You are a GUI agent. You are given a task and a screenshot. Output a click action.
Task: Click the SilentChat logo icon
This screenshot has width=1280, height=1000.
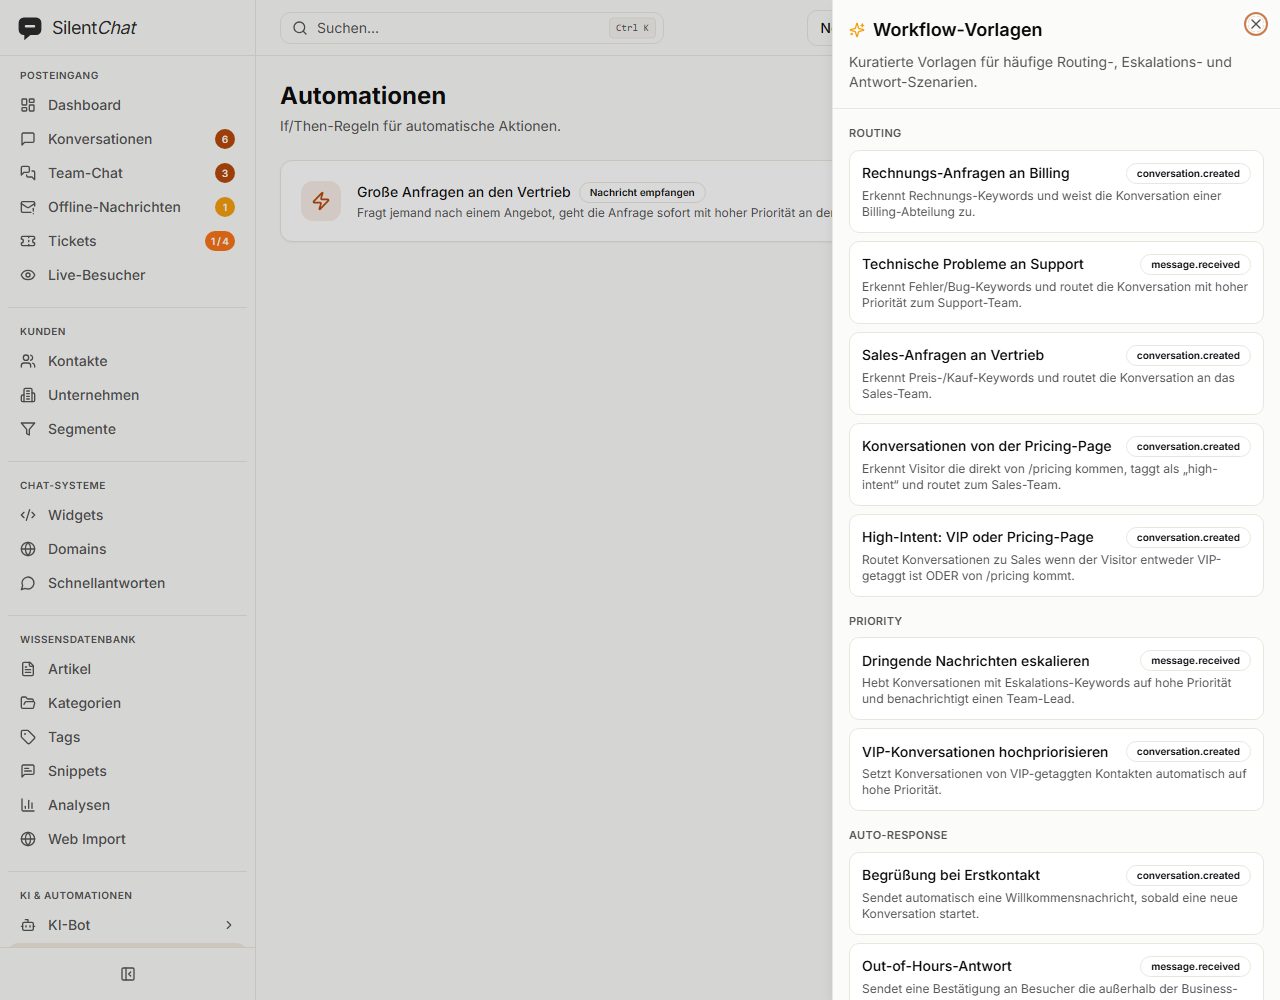30,28
